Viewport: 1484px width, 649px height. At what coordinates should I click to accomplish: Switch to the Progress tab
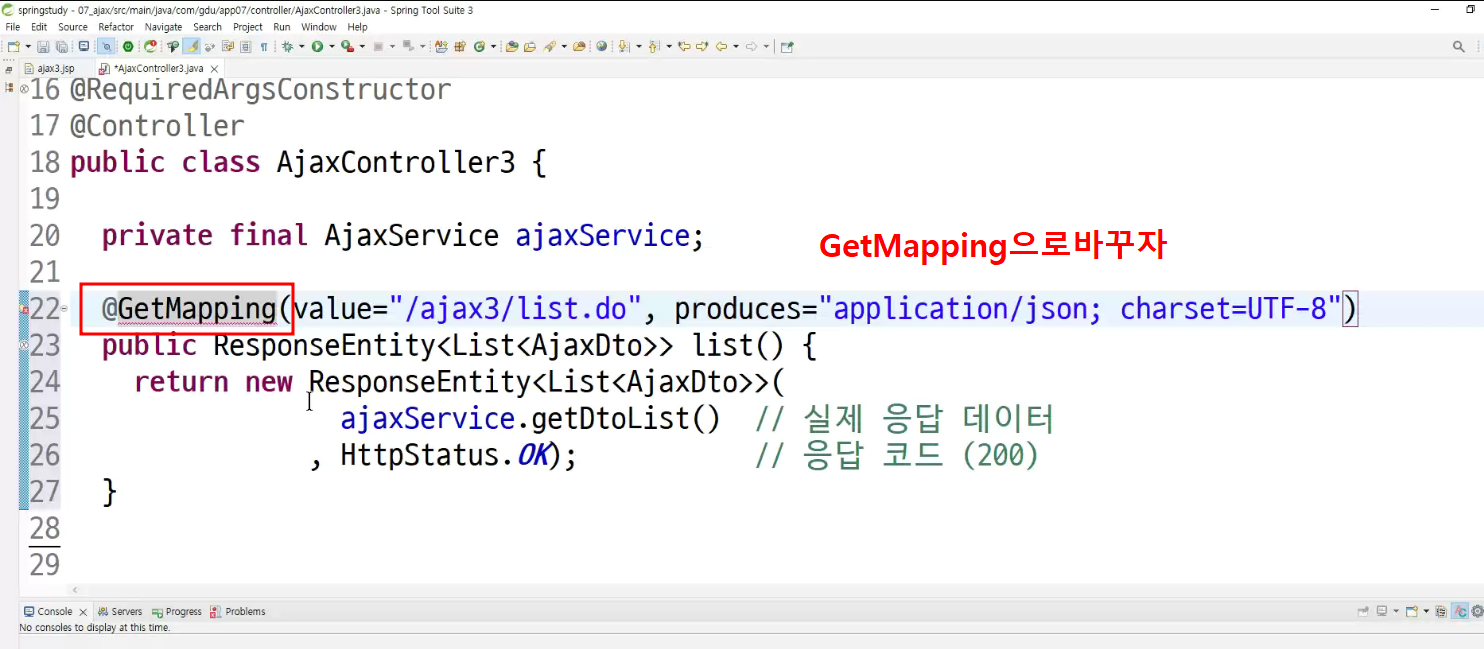[177, 611]
